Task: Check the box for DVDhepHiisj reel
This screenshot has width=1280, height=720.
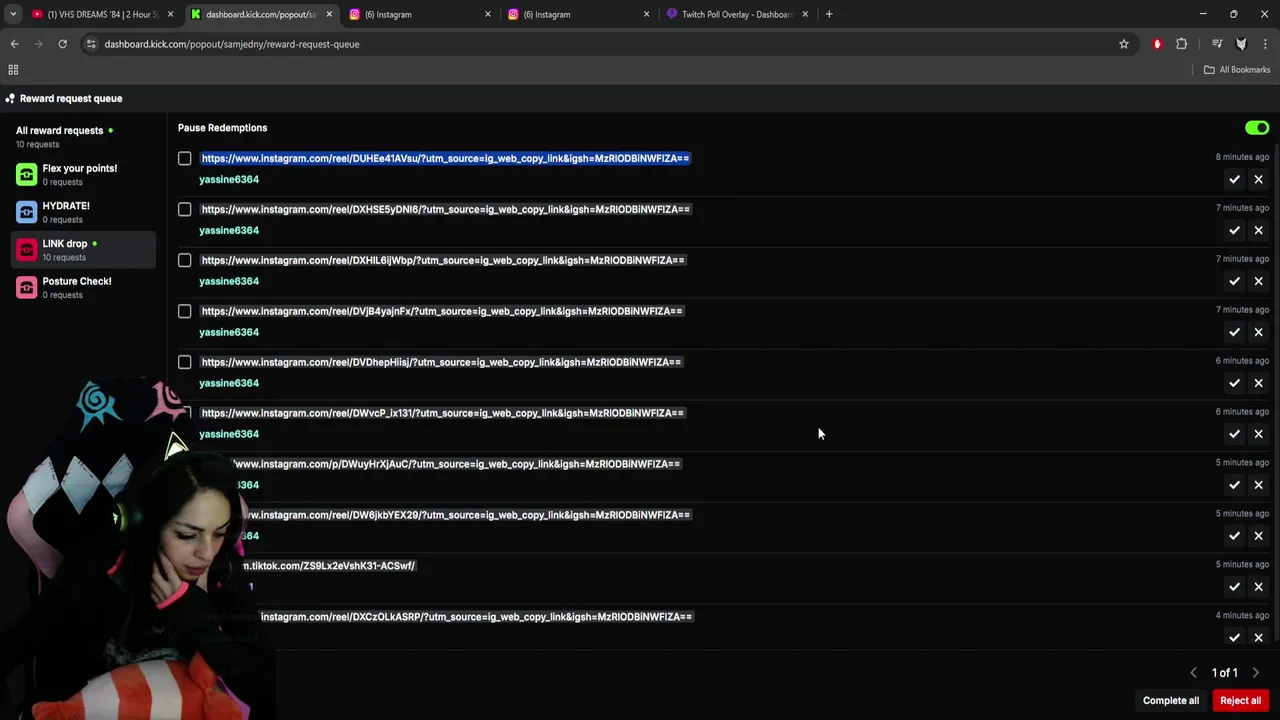Action: coord(185,363)
